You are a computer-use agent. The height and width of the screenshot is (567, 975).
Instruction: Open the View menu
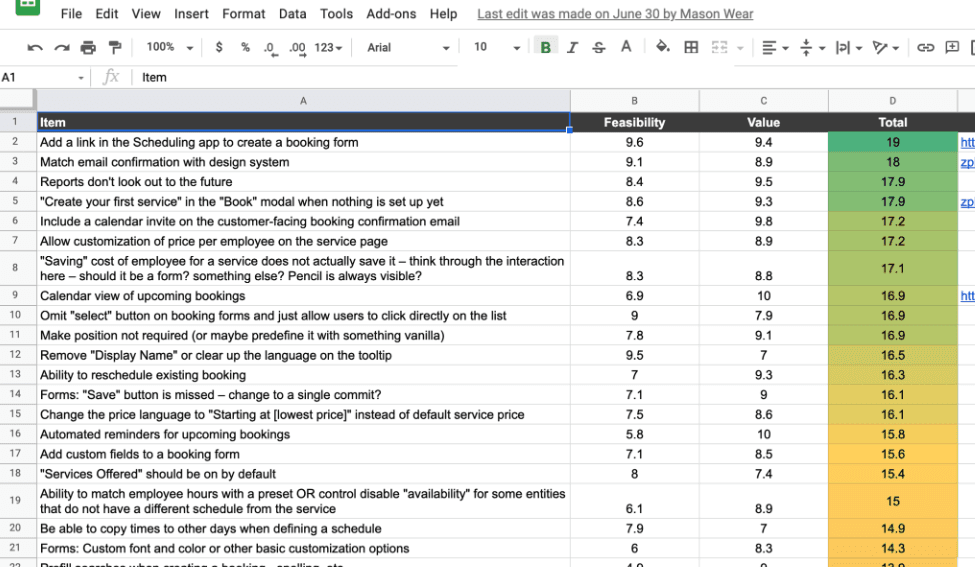coord(146,14)
